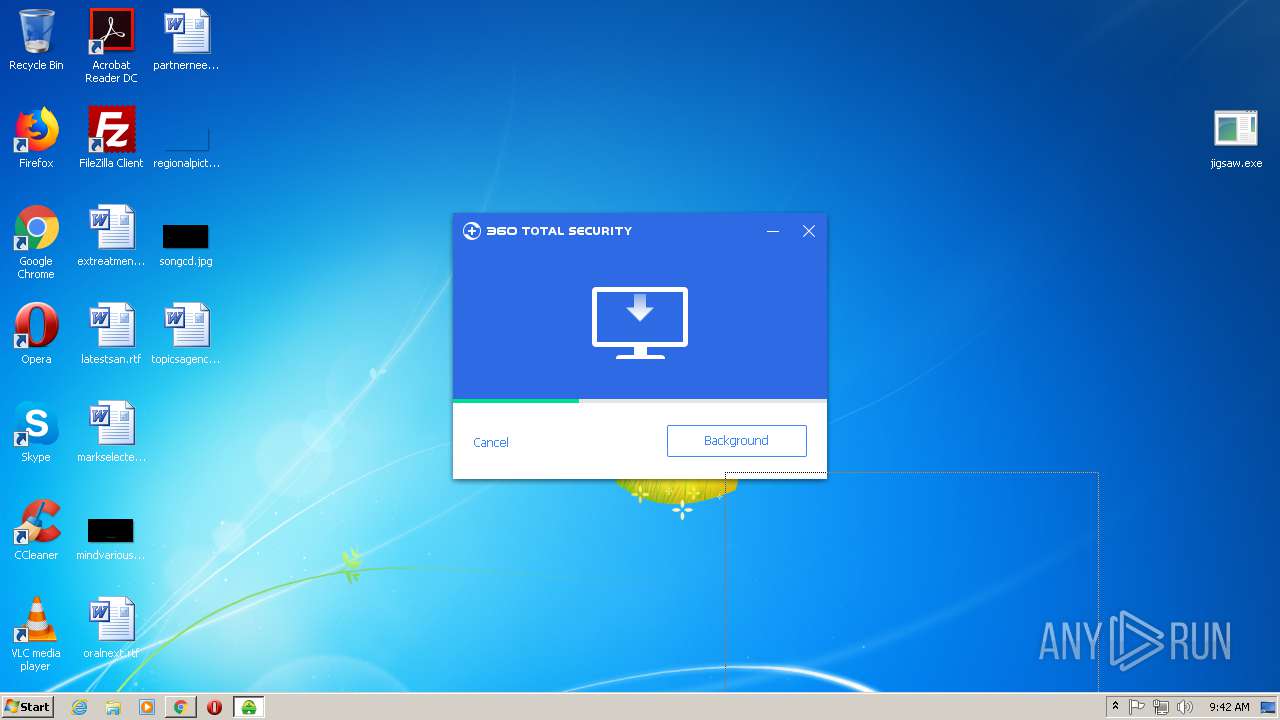Open CCleaner desktop shortcut

pos(36,530)
